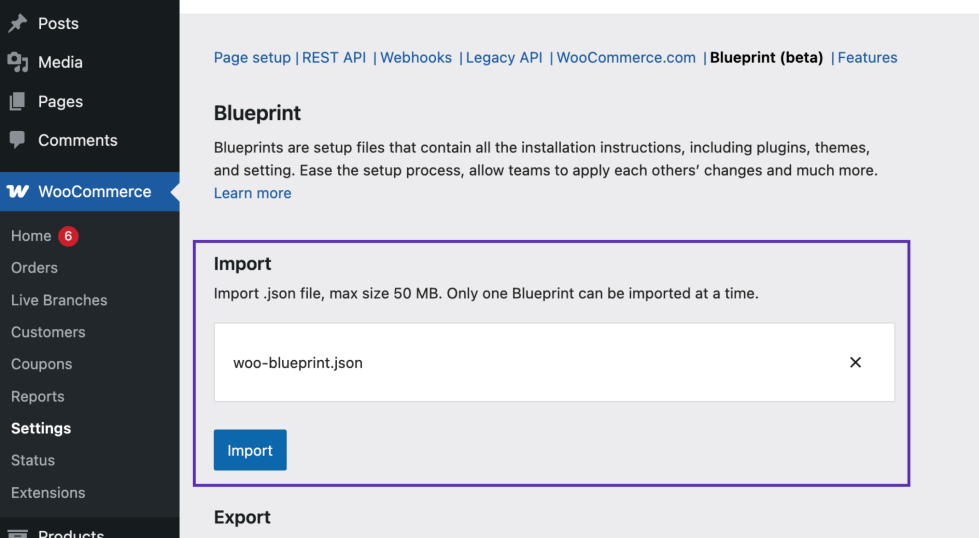Open the Coupons submenu item
This screenshot has width=979, height=538.
[42, 364]
